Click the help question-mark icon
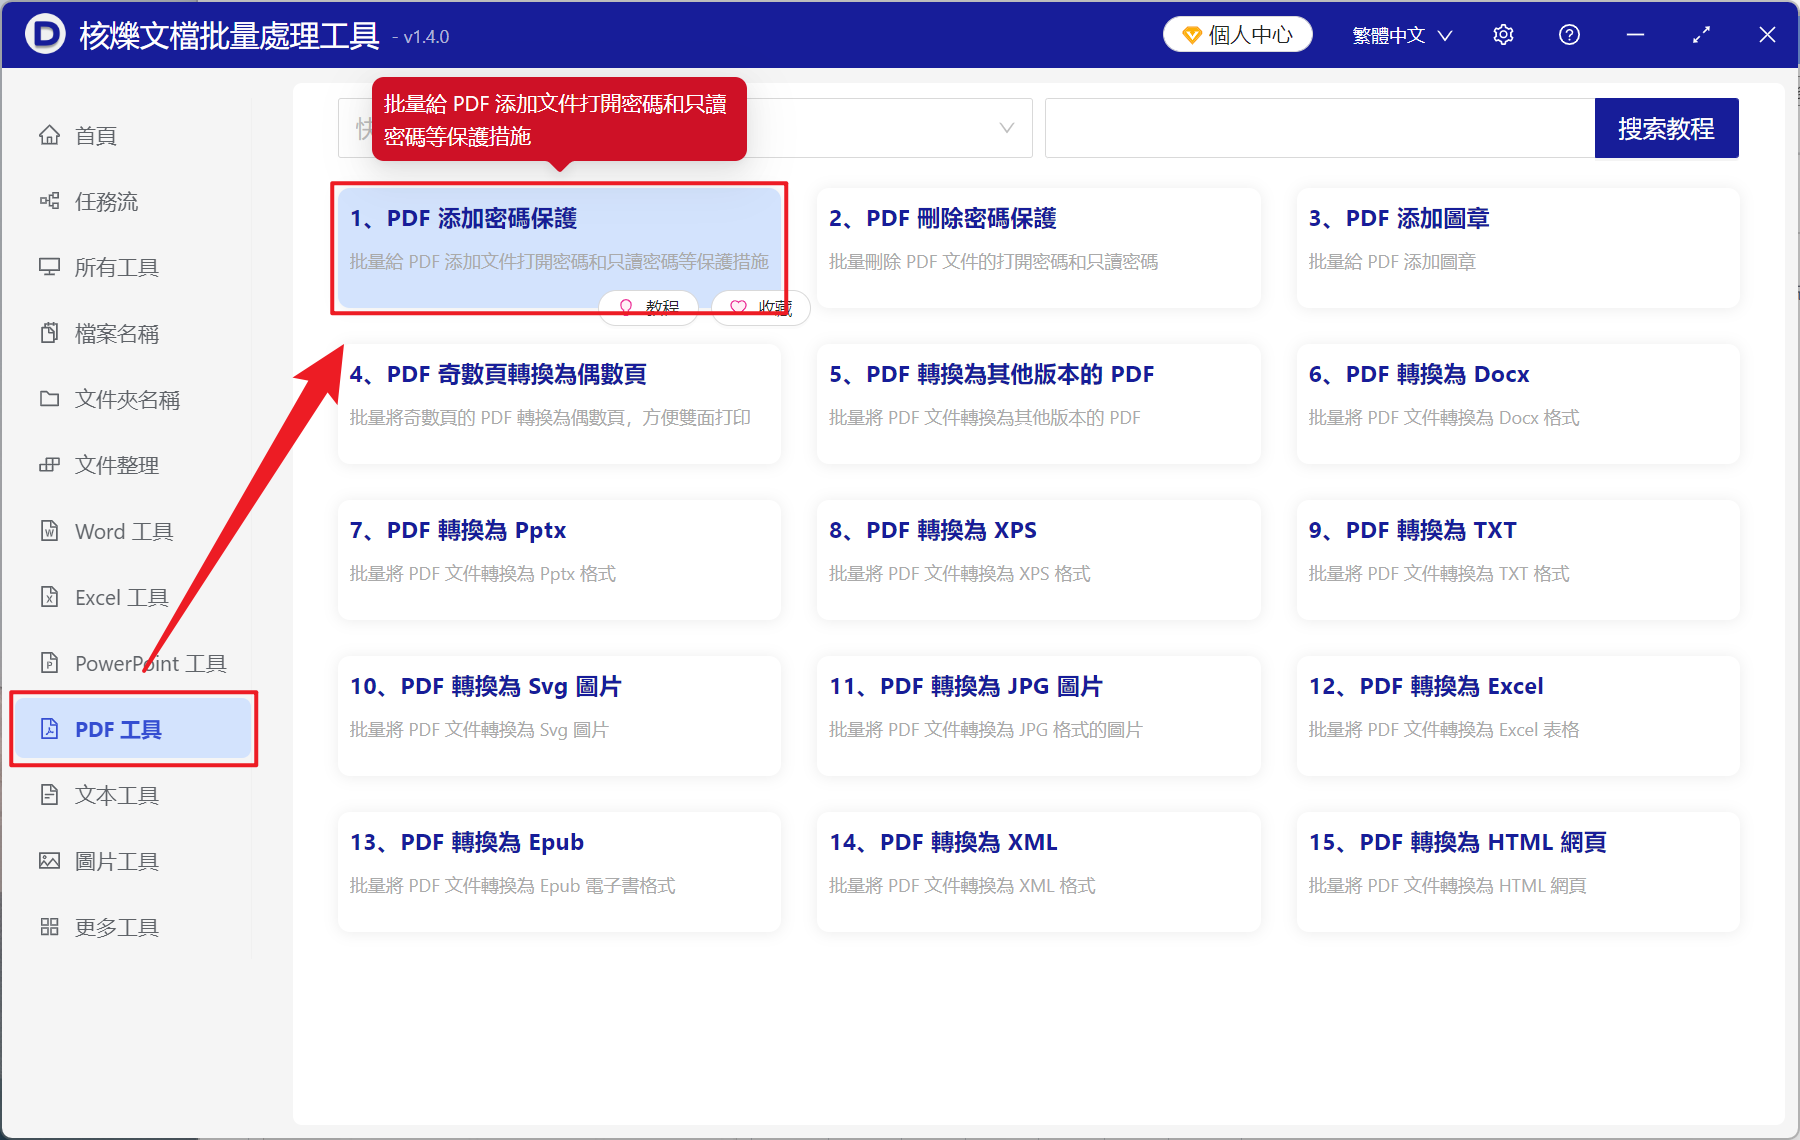This screenshot has width=1800, height=1140. (1569, 34)
